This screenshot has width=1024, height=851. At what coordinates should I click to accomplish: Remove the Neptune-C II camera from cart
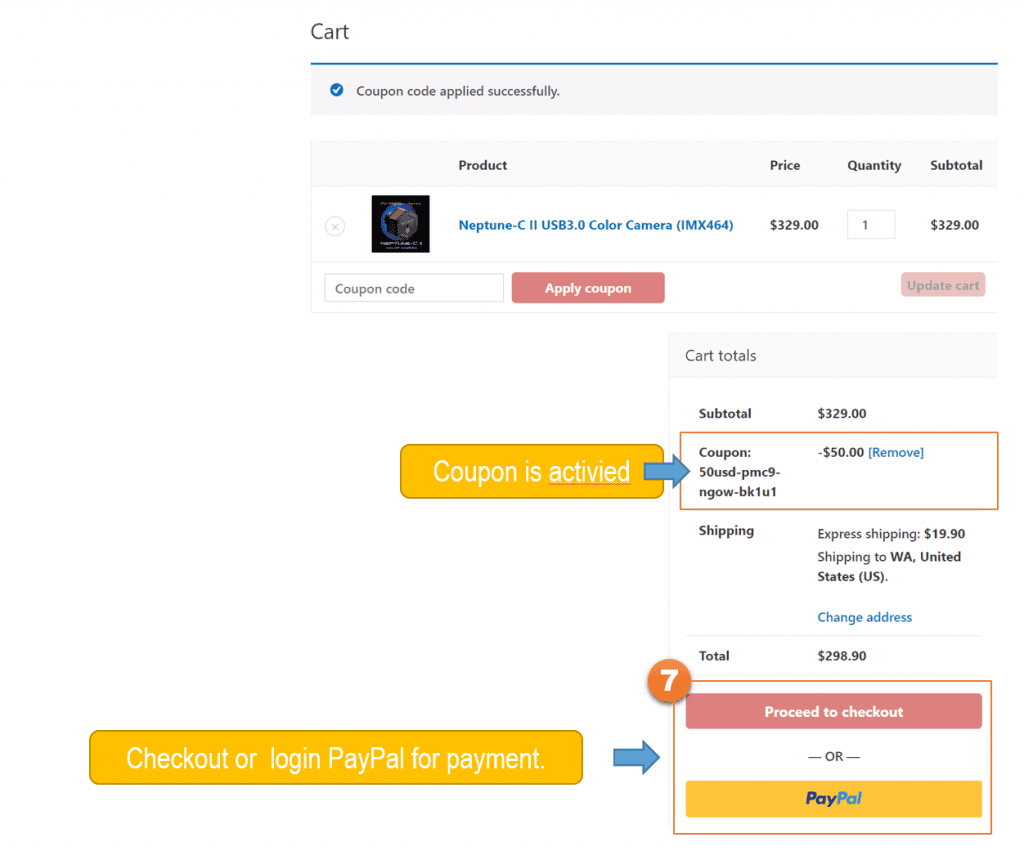(335, 227)
